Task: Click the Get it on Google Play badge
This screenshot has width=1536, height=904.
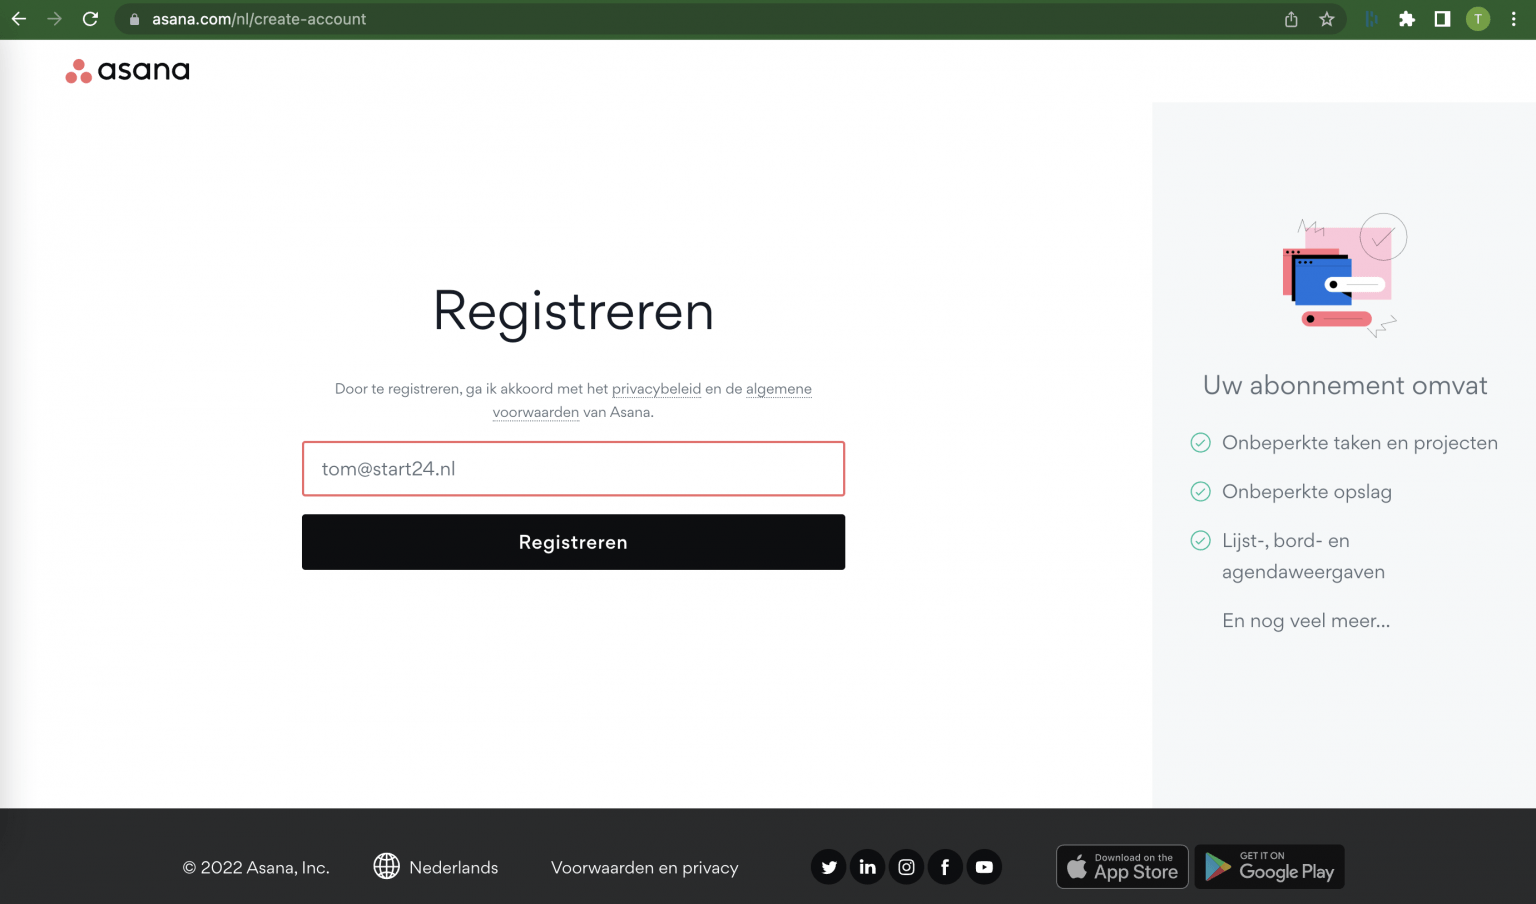Action: click(x=1269, y=866)
